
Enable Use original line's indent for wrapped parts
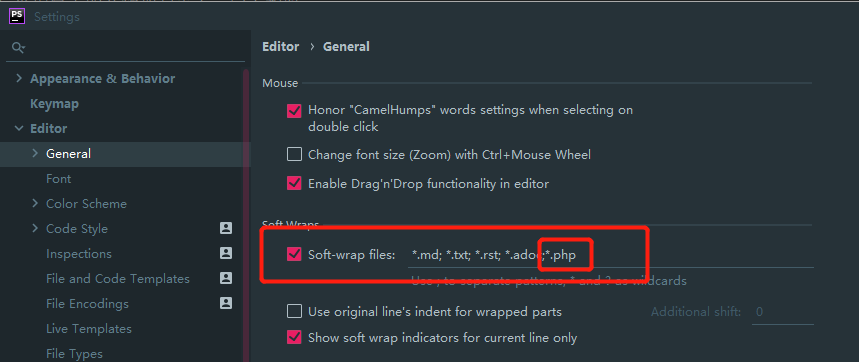point(294,312)
